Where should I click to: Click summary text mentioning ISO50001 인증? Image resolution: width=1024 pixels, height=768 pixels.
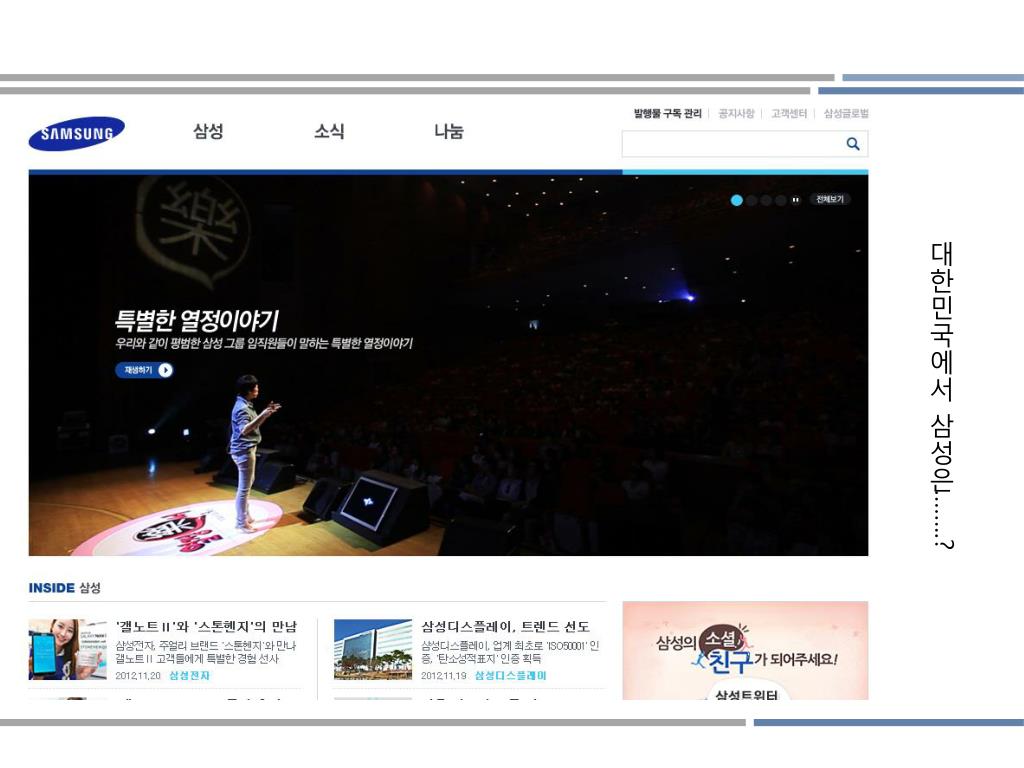tap(510, 652)
